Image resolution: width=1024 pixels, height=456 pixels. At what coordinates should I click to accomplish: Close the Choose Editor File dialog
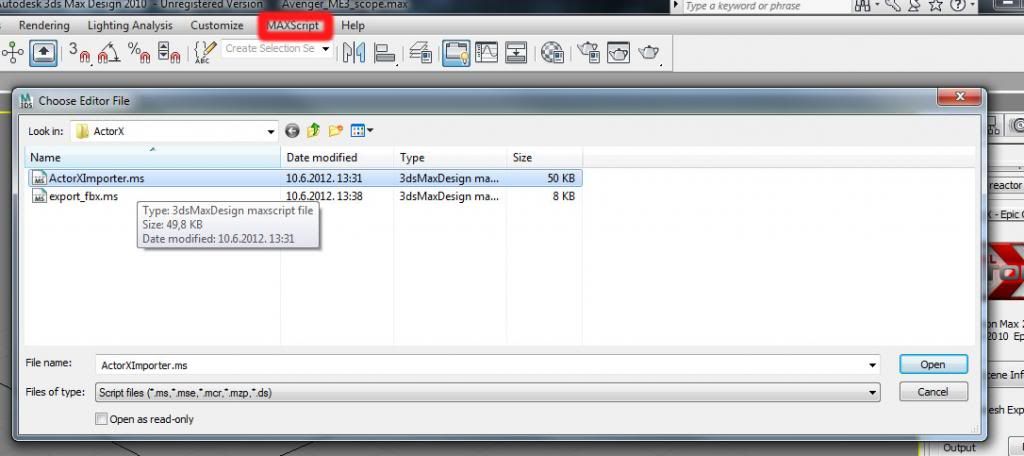tap(959, 97)
